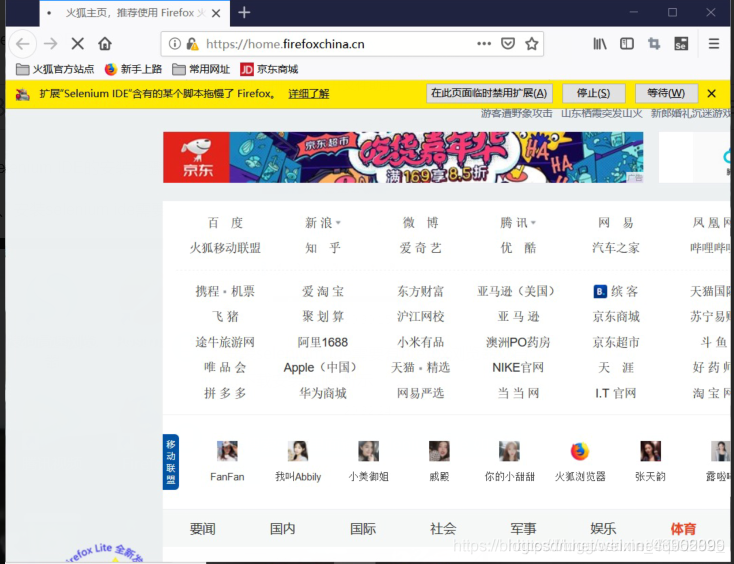Open FanFan profile avatar
Image resolution: width=734 pixels, height=564 pixels.
pos(227,451)
